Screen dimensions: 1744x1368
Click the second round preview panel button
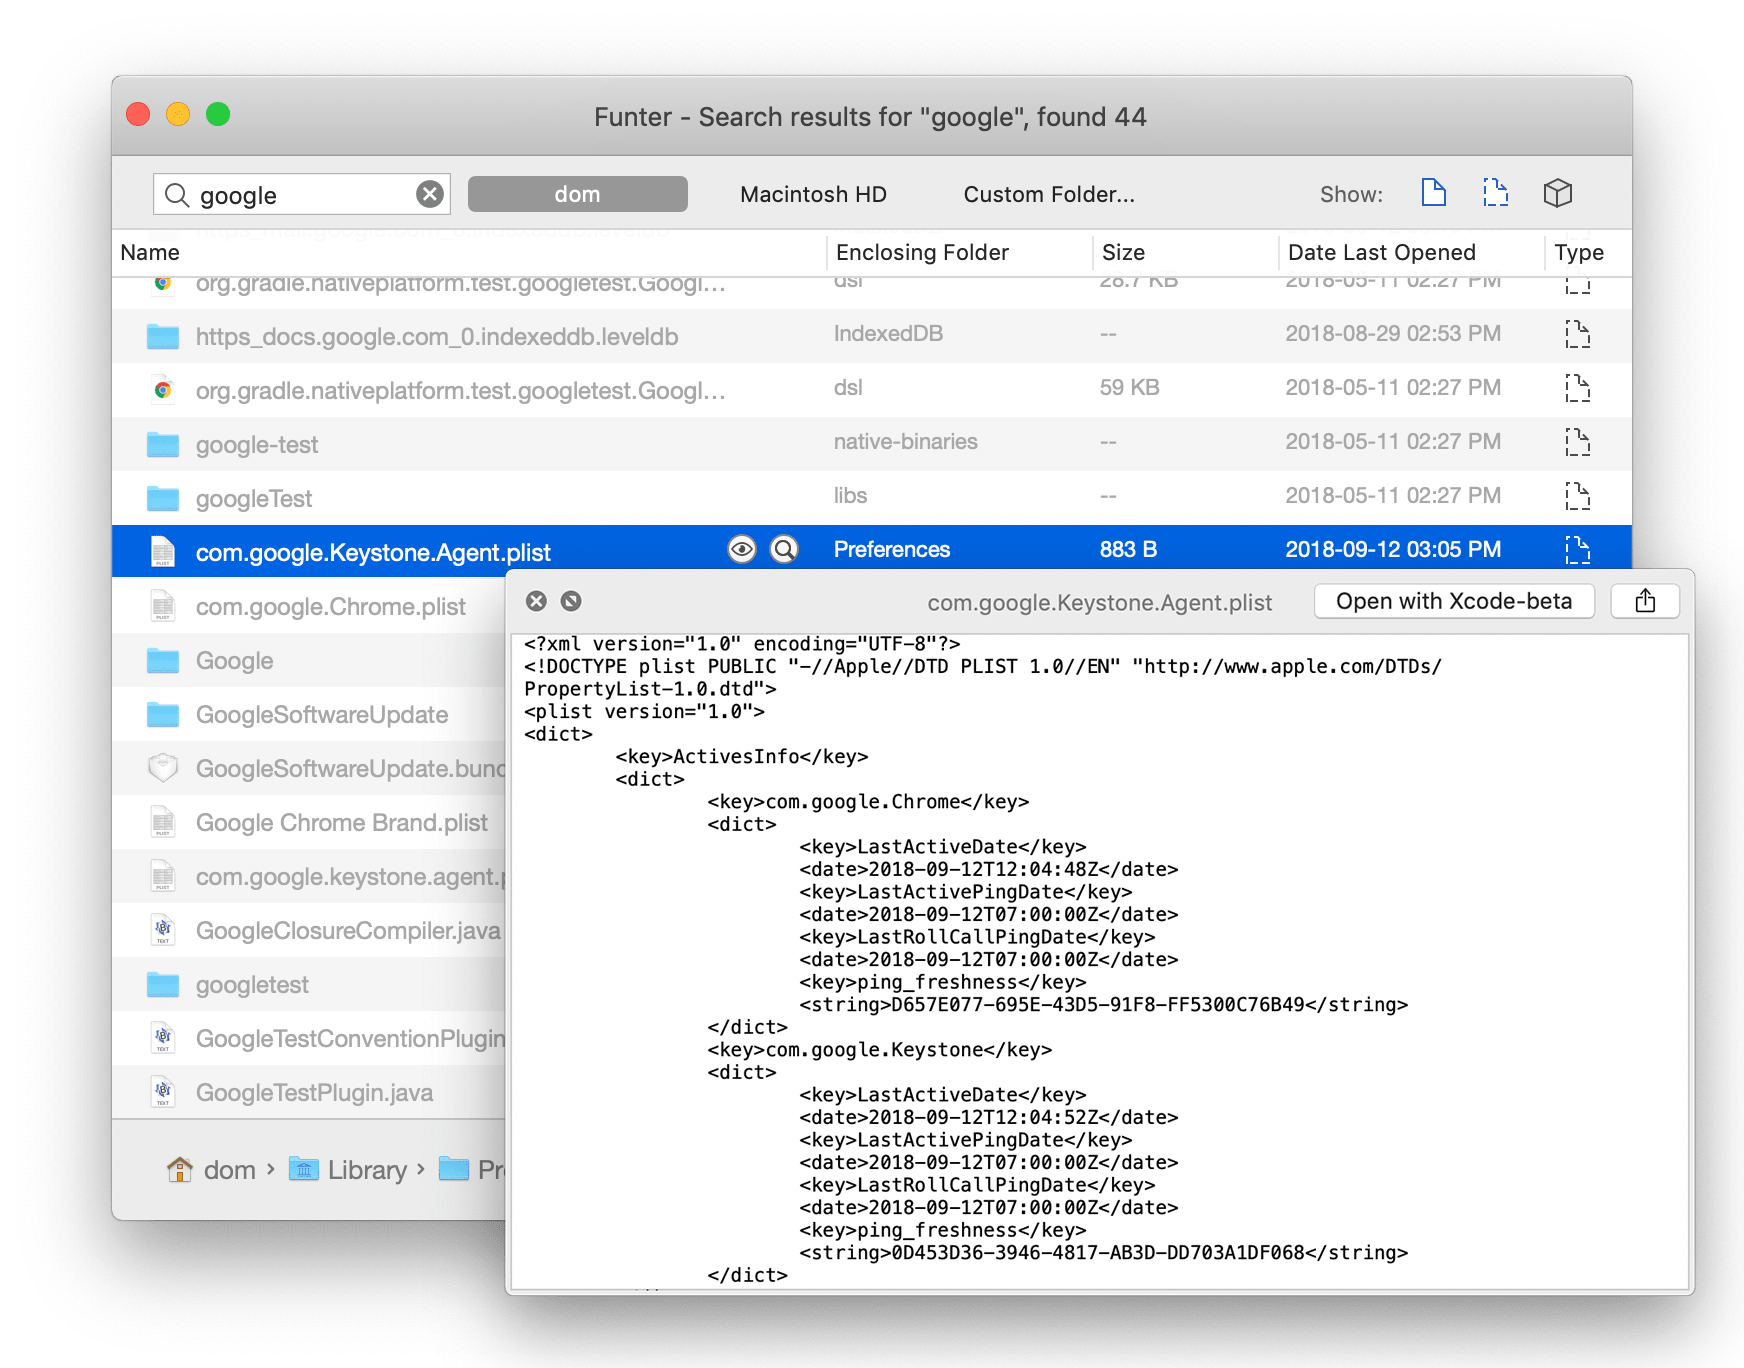pos(571,601)
